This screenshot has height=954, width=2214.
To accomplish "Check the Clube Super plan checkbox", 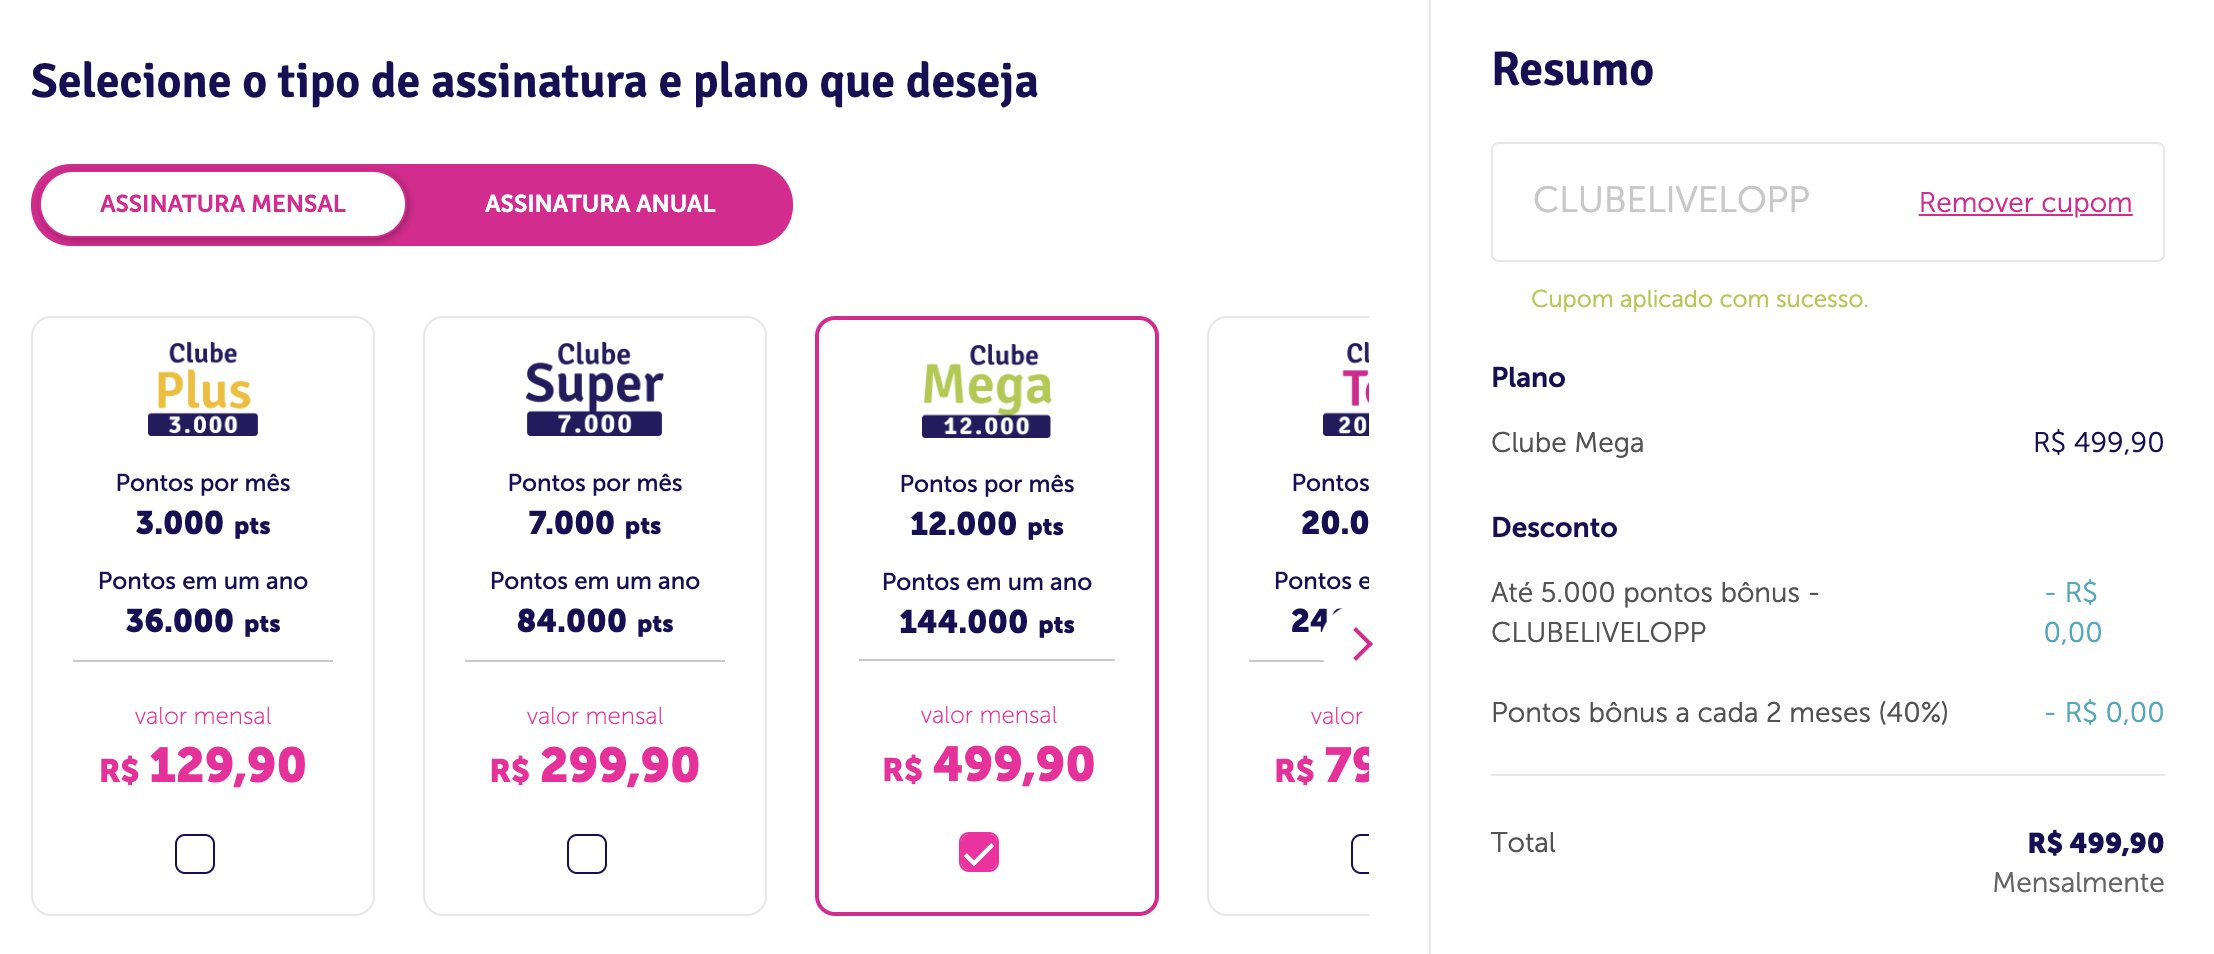I will [587, 853].
